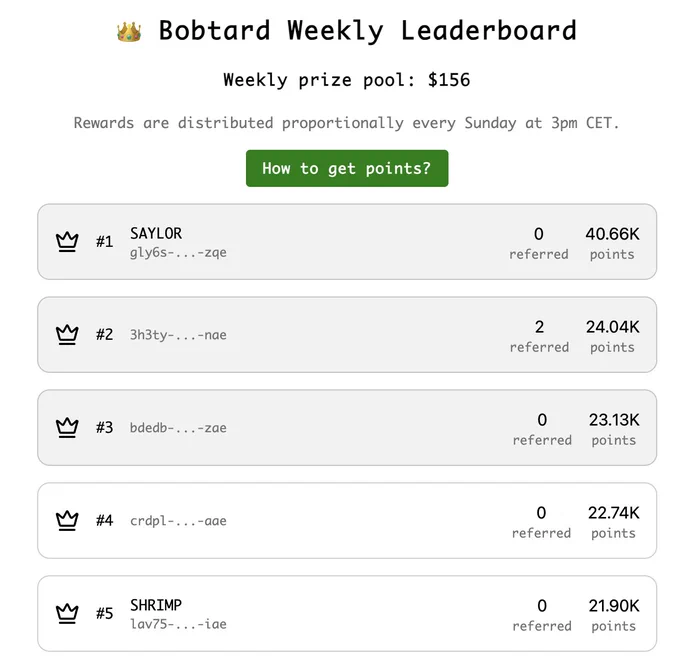Open the How to get points button

coord(347,168)
